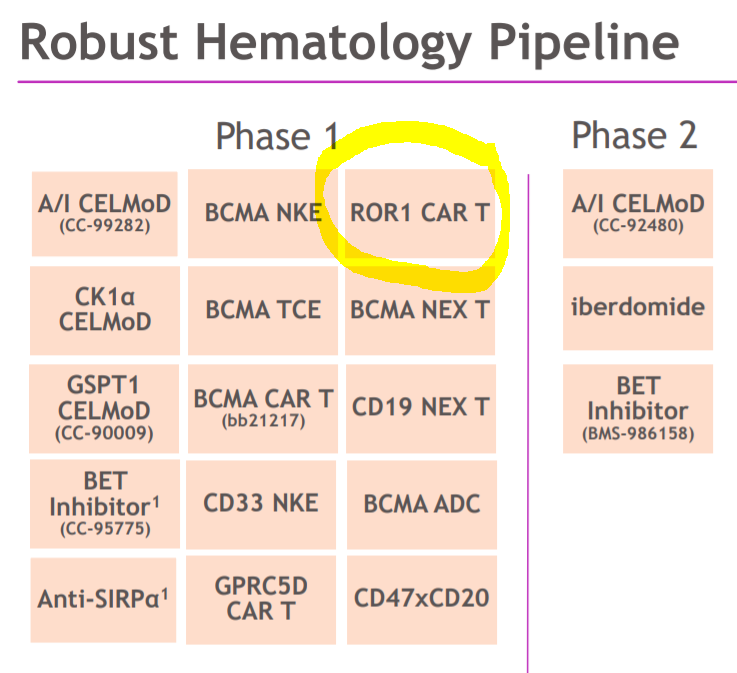Click the Phase 1 heading
The image size is (737, 673).
[277, 137]
